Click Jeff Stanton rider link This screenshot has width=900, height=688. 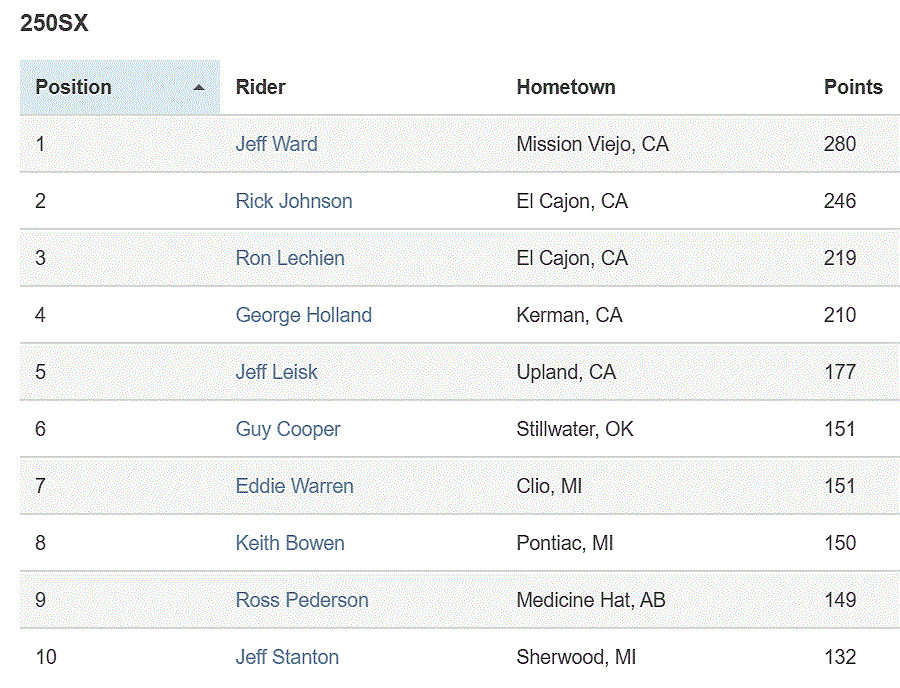pyautogui.click(x=287, y=657)
